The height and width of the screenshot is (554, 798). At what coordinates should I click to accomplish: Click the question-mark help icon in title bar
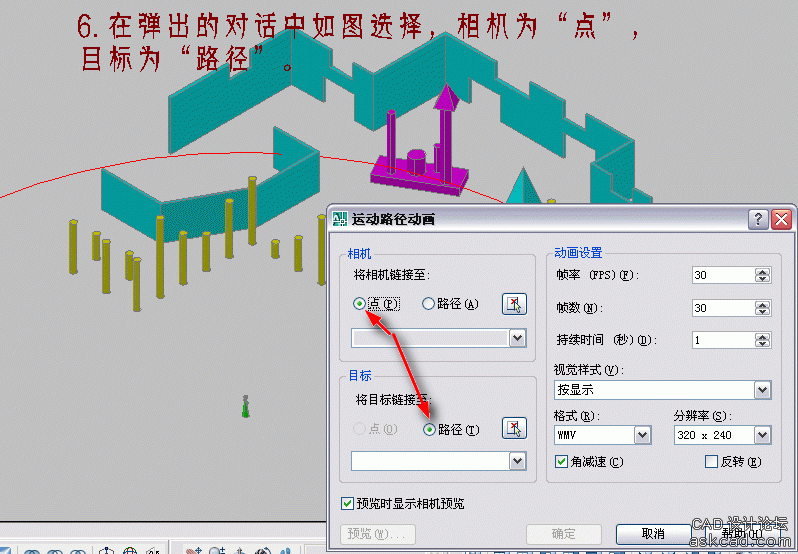coord(758,219)
